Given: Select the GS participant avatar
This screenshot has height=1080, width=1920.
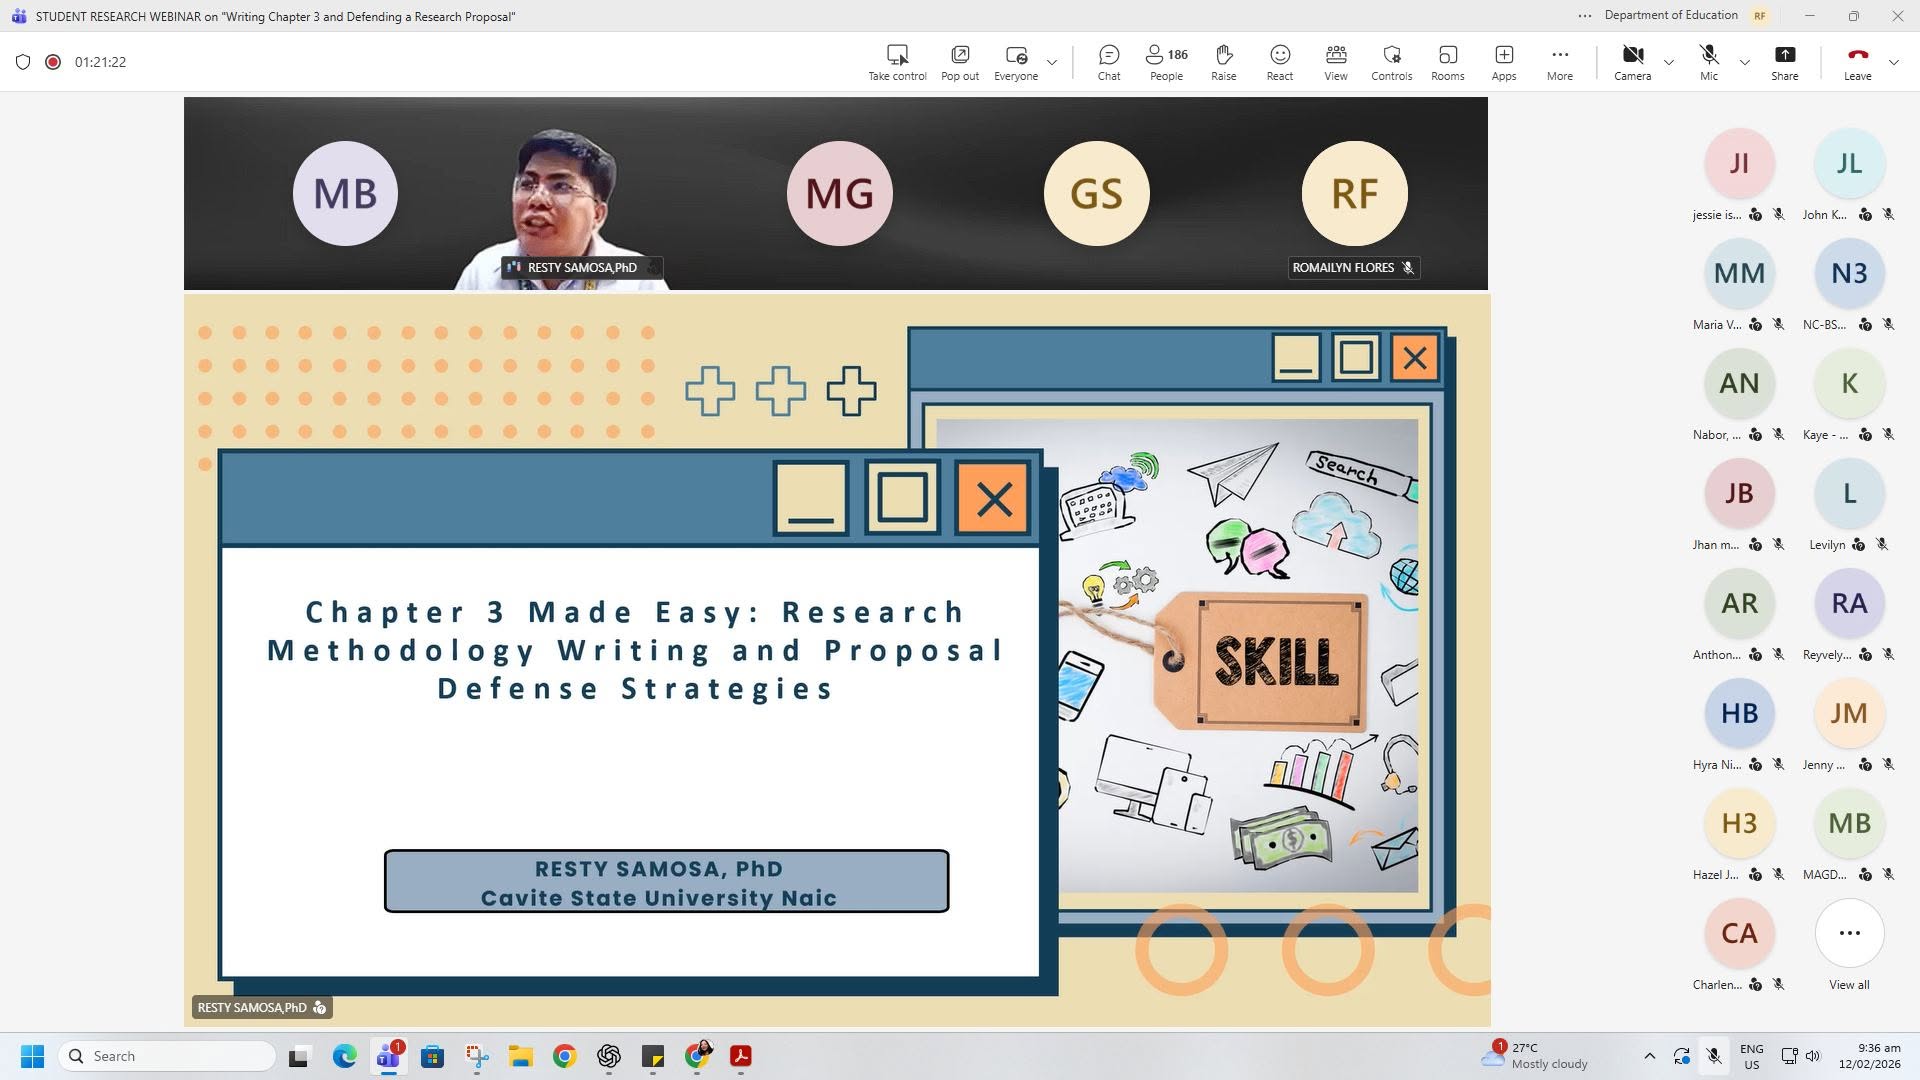Looking at the screenshot, I should click(1096, 193).
